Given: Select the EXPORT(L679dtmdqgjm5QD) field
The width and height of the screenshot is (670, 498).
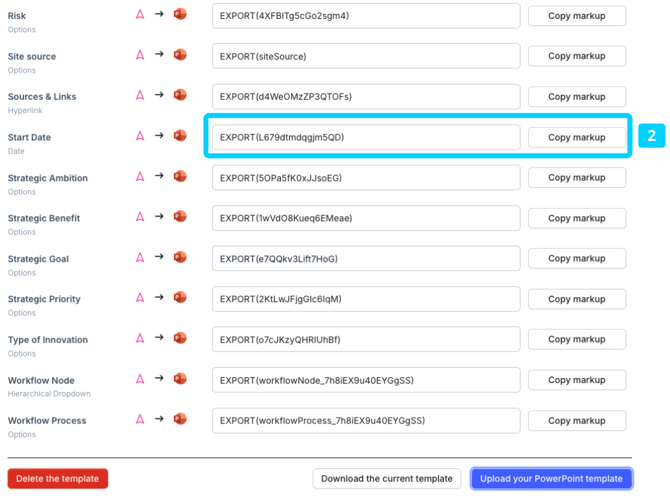Looking at the screenshot, I should pyautogui.click(x=366, y=137).
